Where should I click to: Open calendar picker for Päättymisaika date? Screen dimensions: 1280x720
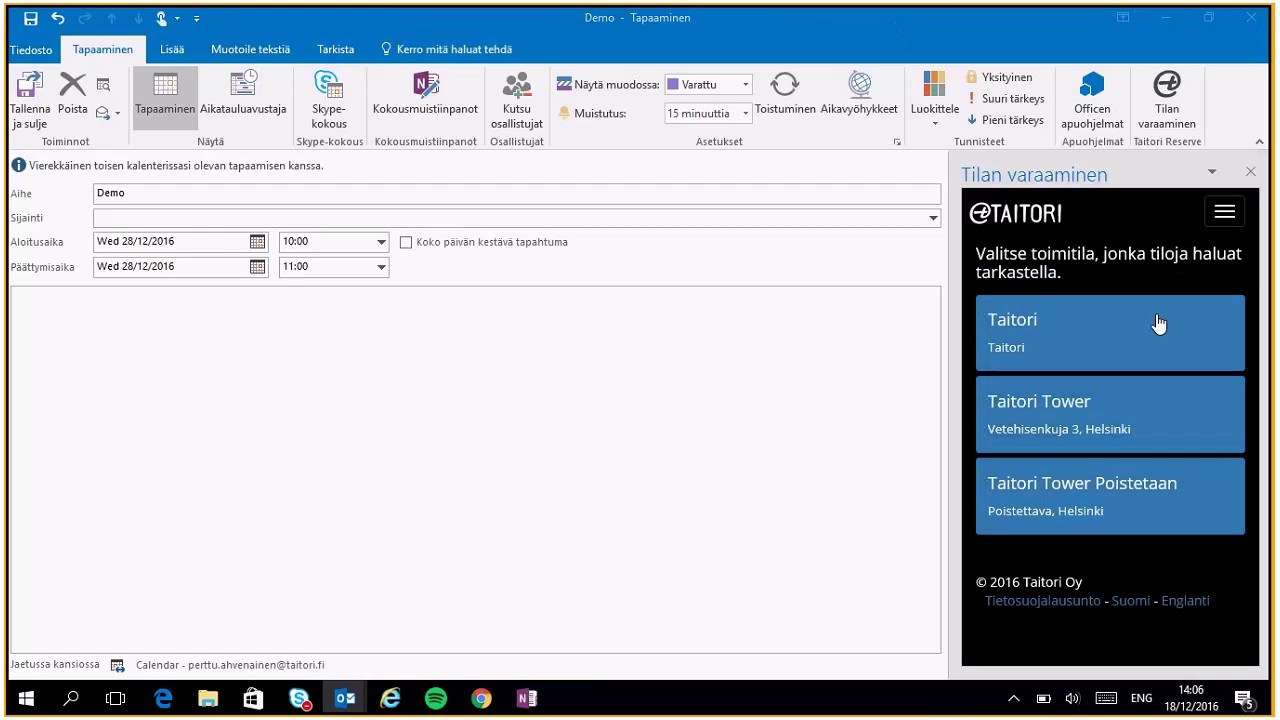pos(257,267)
